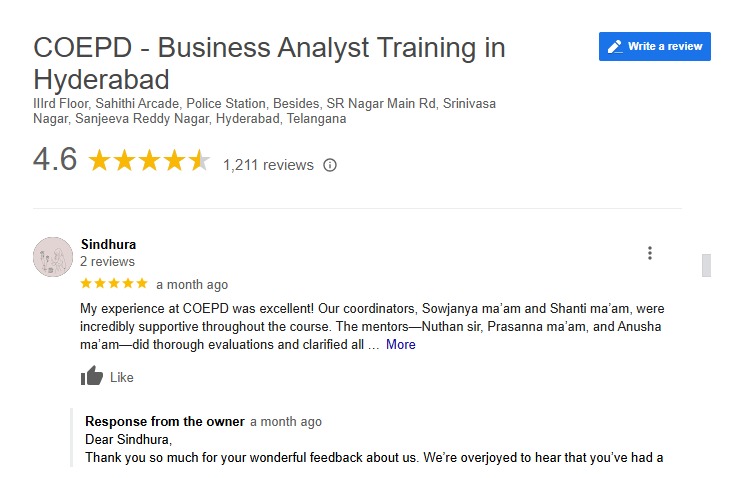The height and width of the screenshot is (478, 740).
Task: Click the pencil icon on Write a review
Action: coord(614,47)
